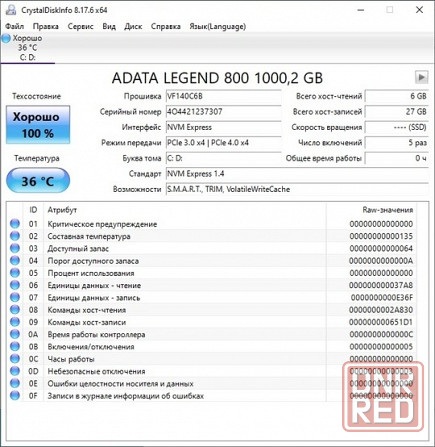Click status orb for Единицы данных - чтение
The width and height of the screenshot is (435, 447).
pos(15,285)
